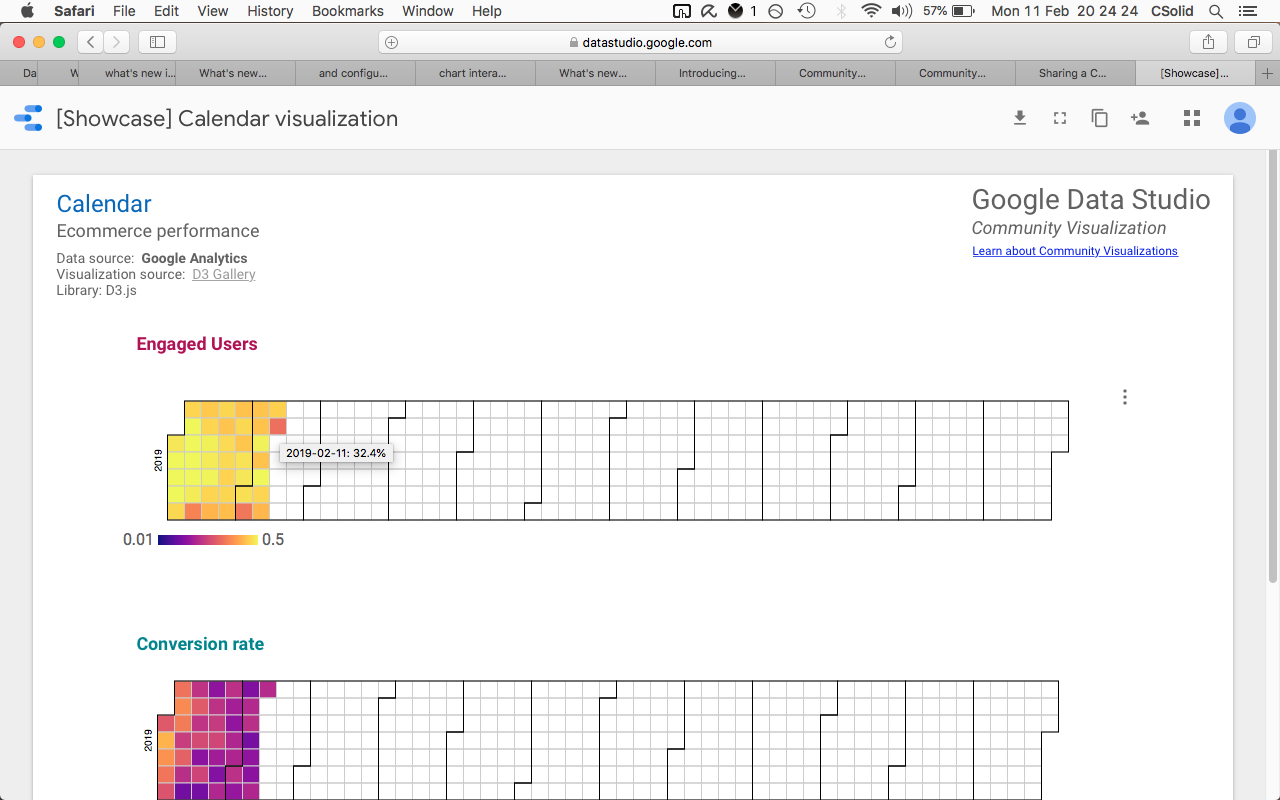Open Spotlight search in the menu bar
The width and height of the screenshot is (1280, 800).
click(1216, 11)
